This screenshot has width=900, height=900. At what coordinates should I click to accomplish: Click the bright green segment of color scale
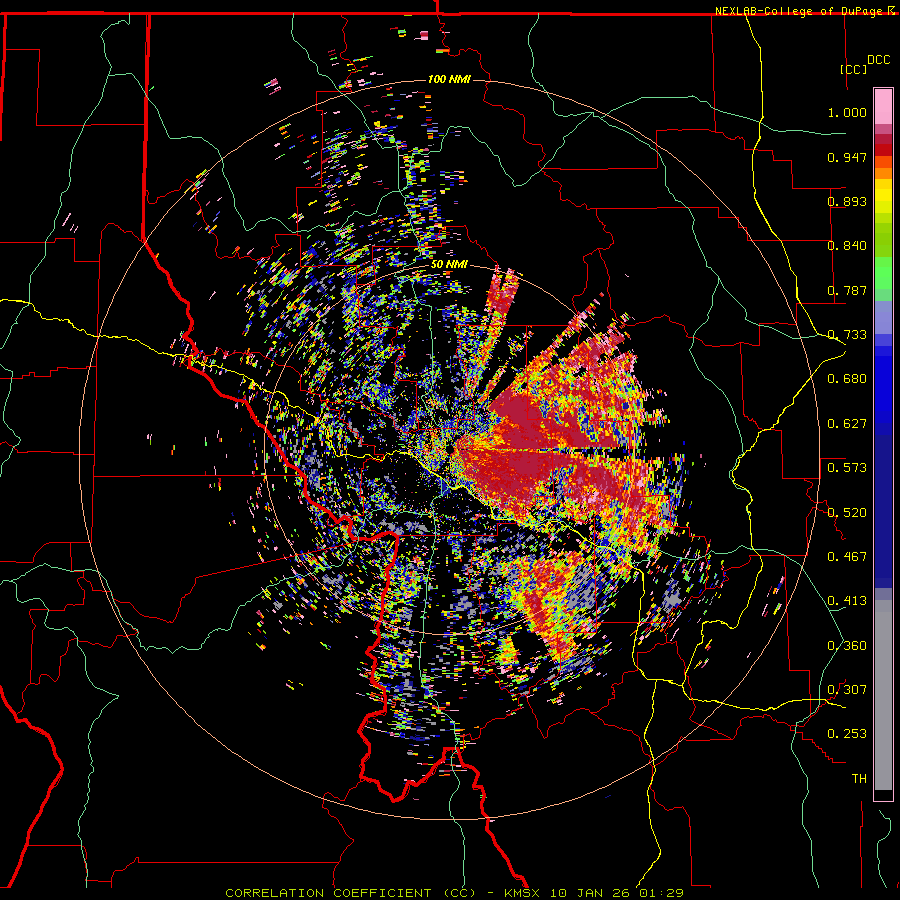(883, 273)
